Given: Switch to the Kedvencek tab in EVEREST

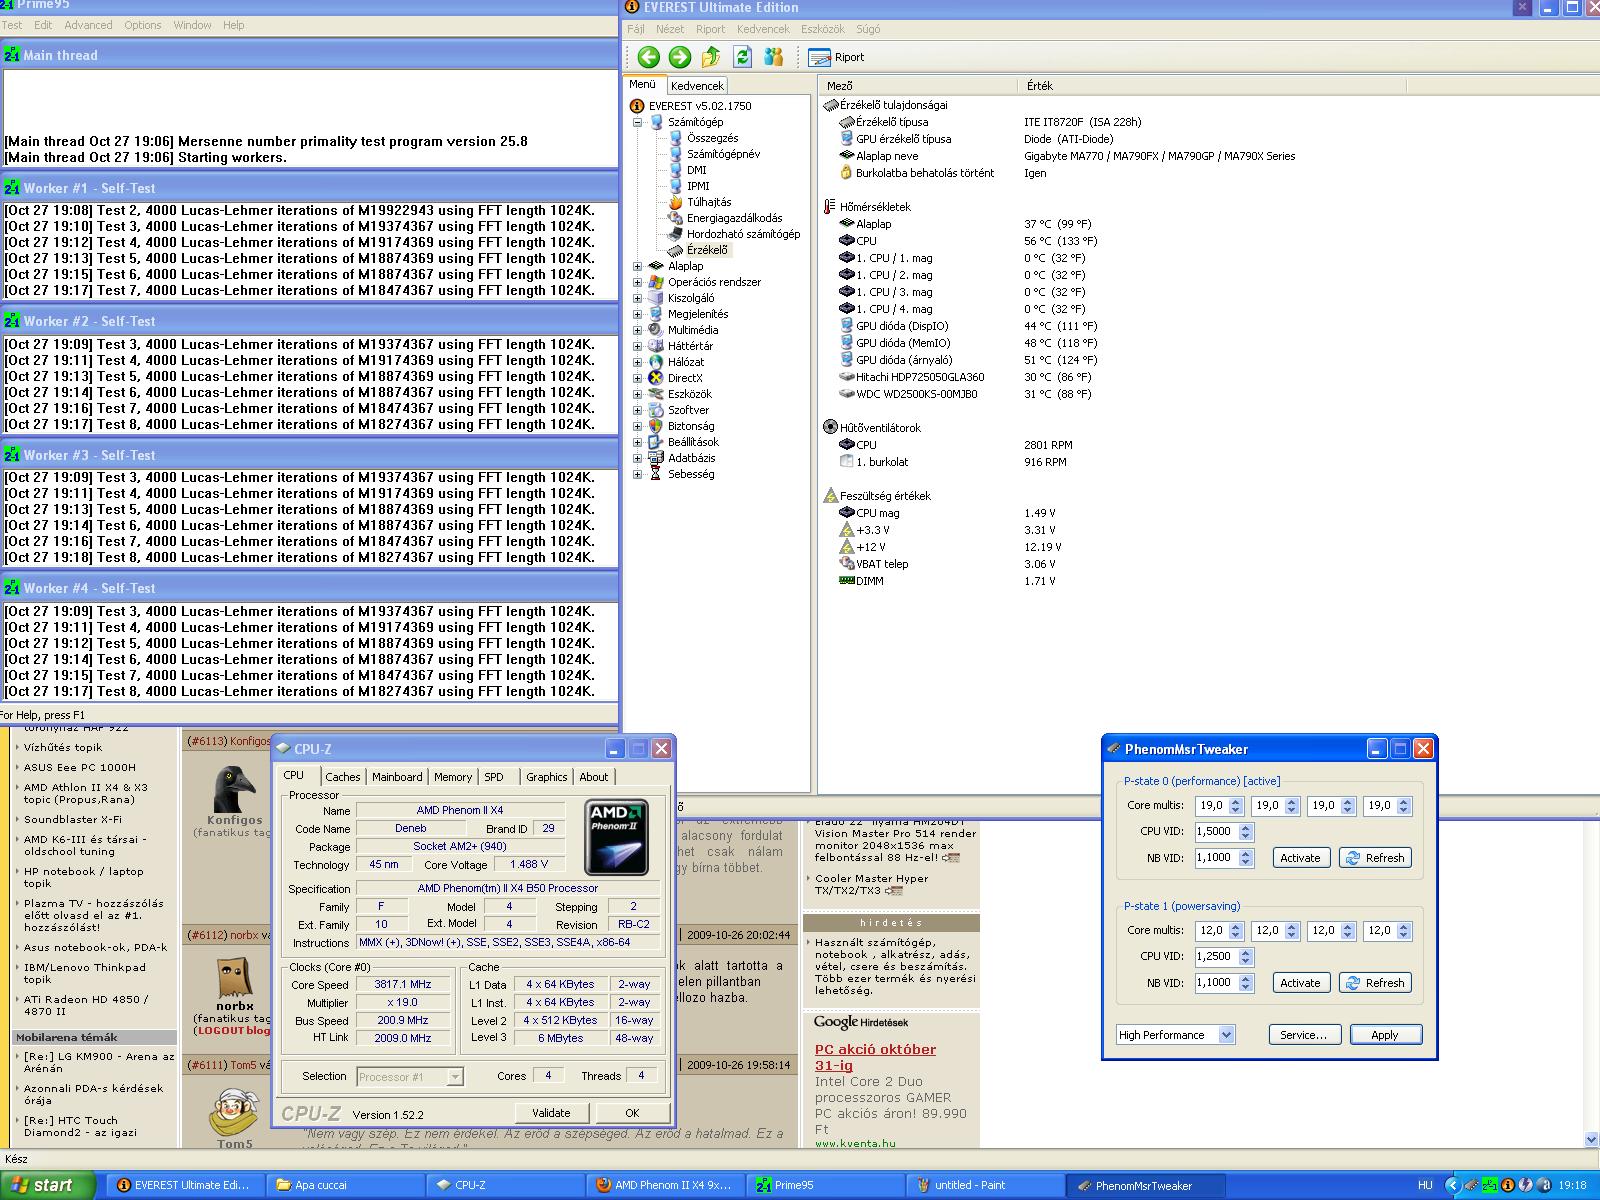Looking at the screenshot, I should coord(697,86).
